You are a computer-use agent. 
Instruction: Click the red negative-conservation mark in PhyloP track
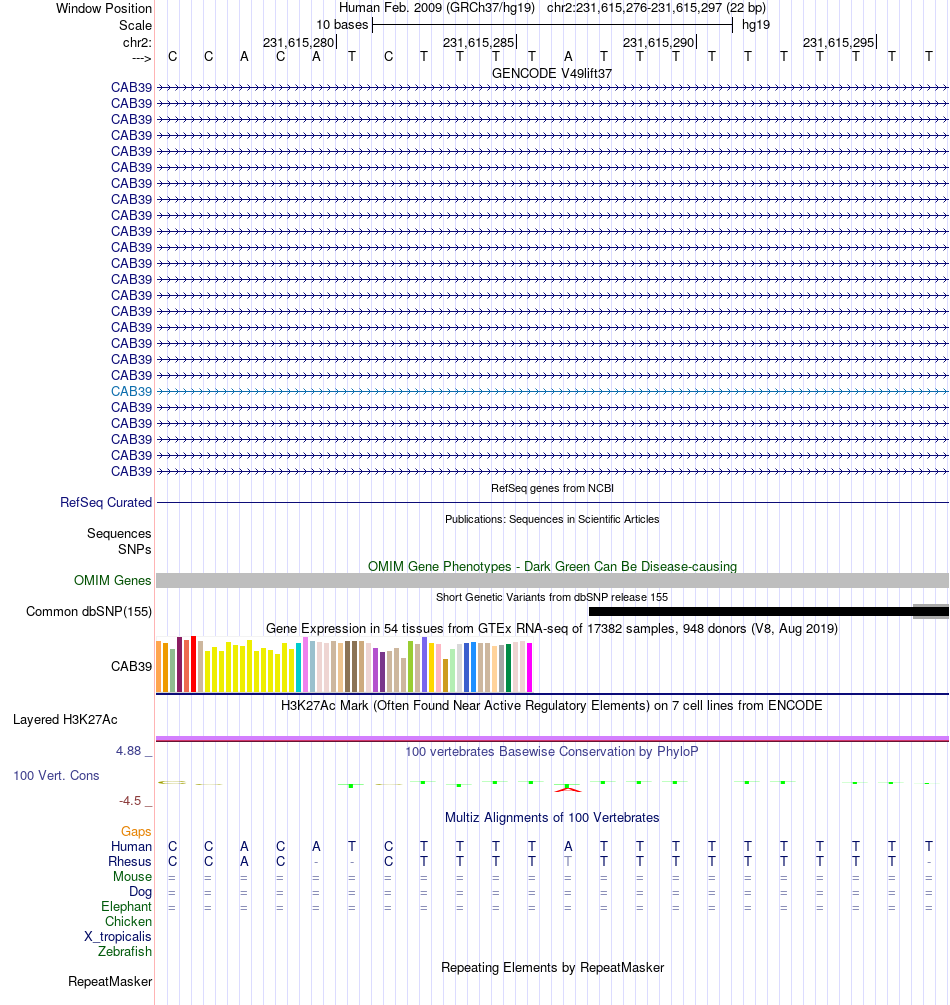[x=567, y=790]
